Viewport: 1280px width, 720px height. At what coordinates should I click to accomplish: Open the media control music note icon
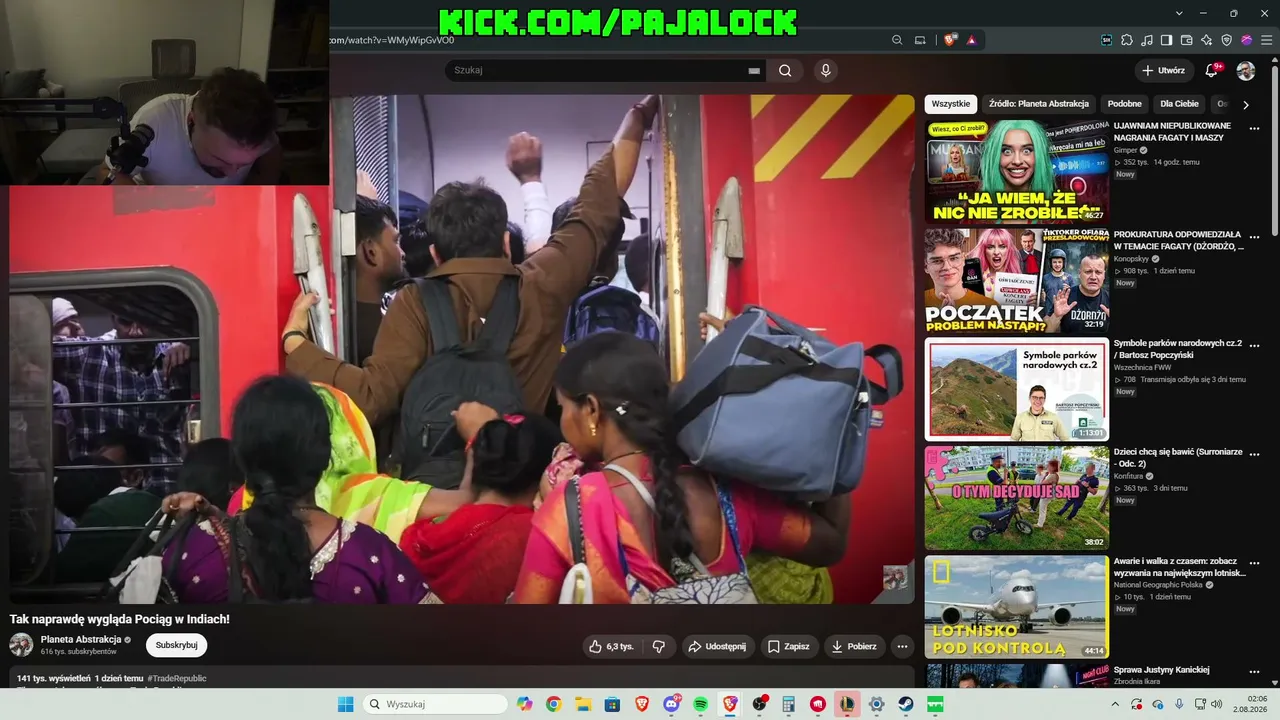coord(1147,40)
